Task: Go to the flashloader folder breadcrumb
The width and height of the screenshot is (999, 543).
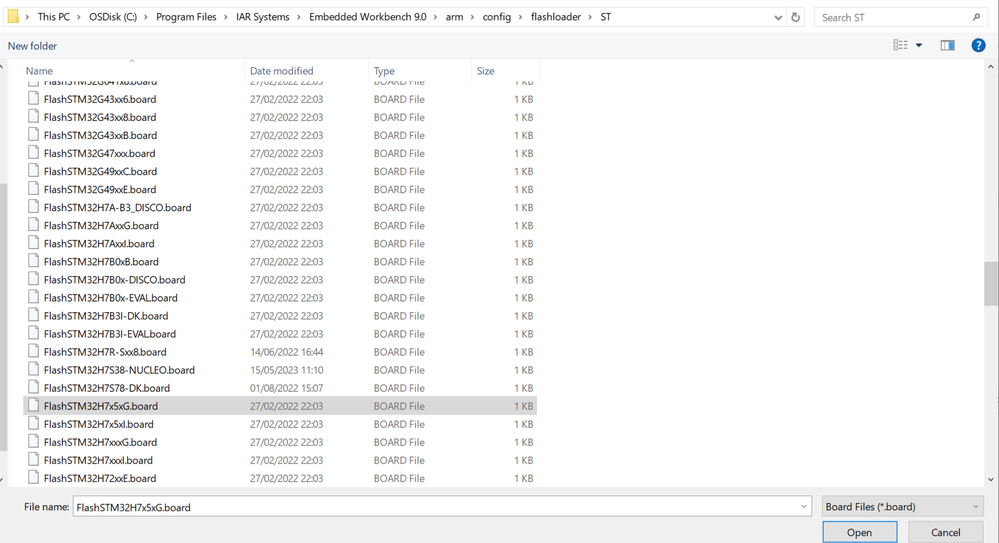Action: coord(556,17)
